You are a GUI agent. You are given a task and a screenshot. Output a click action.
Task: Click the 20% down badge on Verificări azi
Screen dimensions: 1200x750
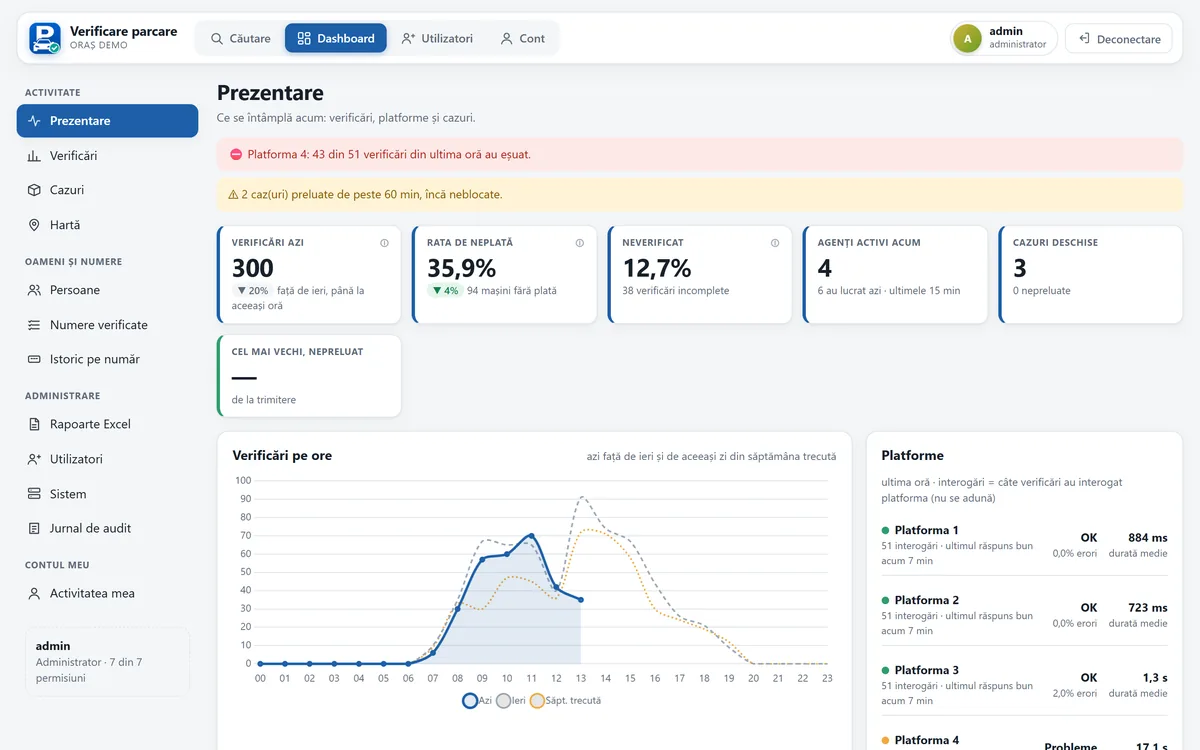tap(252, 291)
